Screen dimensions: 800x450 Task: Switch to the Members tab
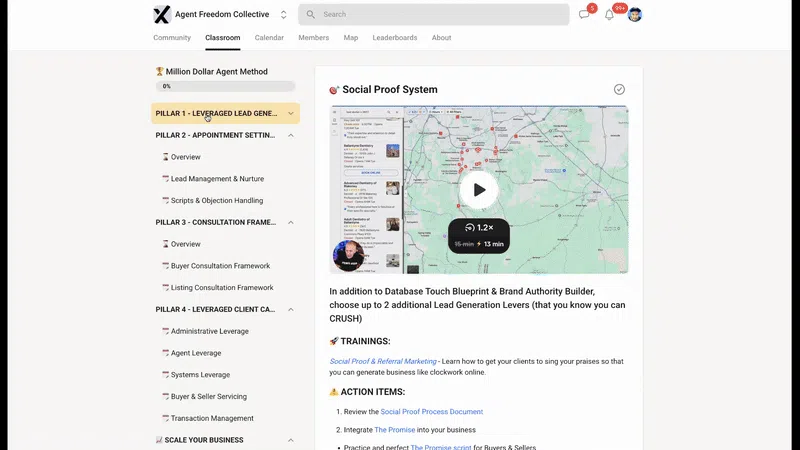pyautogui.click(x=313, y=38)
